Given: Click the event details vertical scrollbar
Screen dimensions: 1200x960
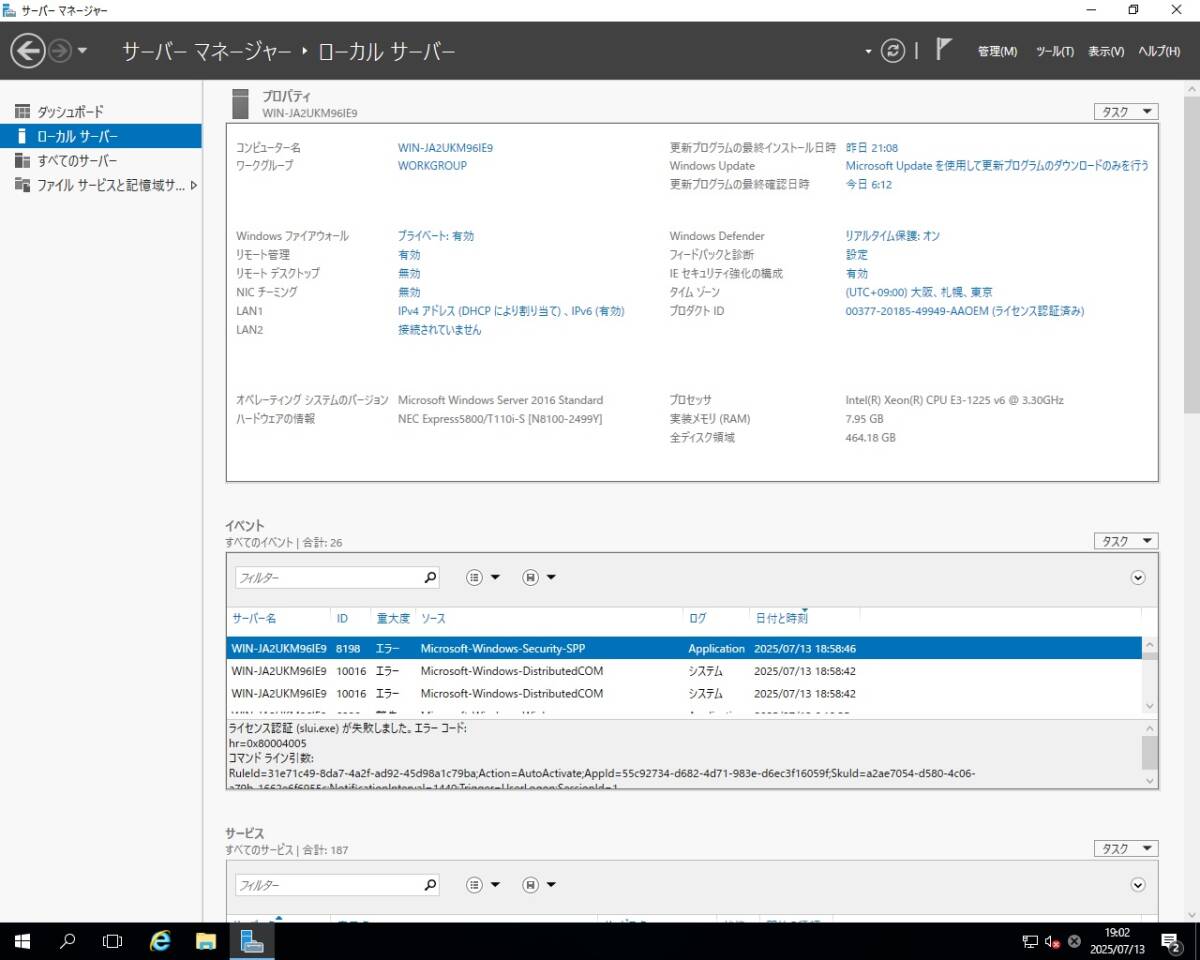Looking at the screenshot, I should click(x=1150, y=755).
